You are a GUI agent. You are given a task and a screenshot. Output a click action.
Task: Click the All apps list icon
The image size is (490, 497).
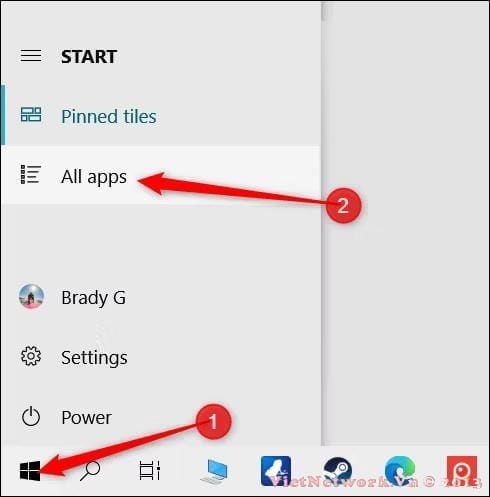point(31,174)
